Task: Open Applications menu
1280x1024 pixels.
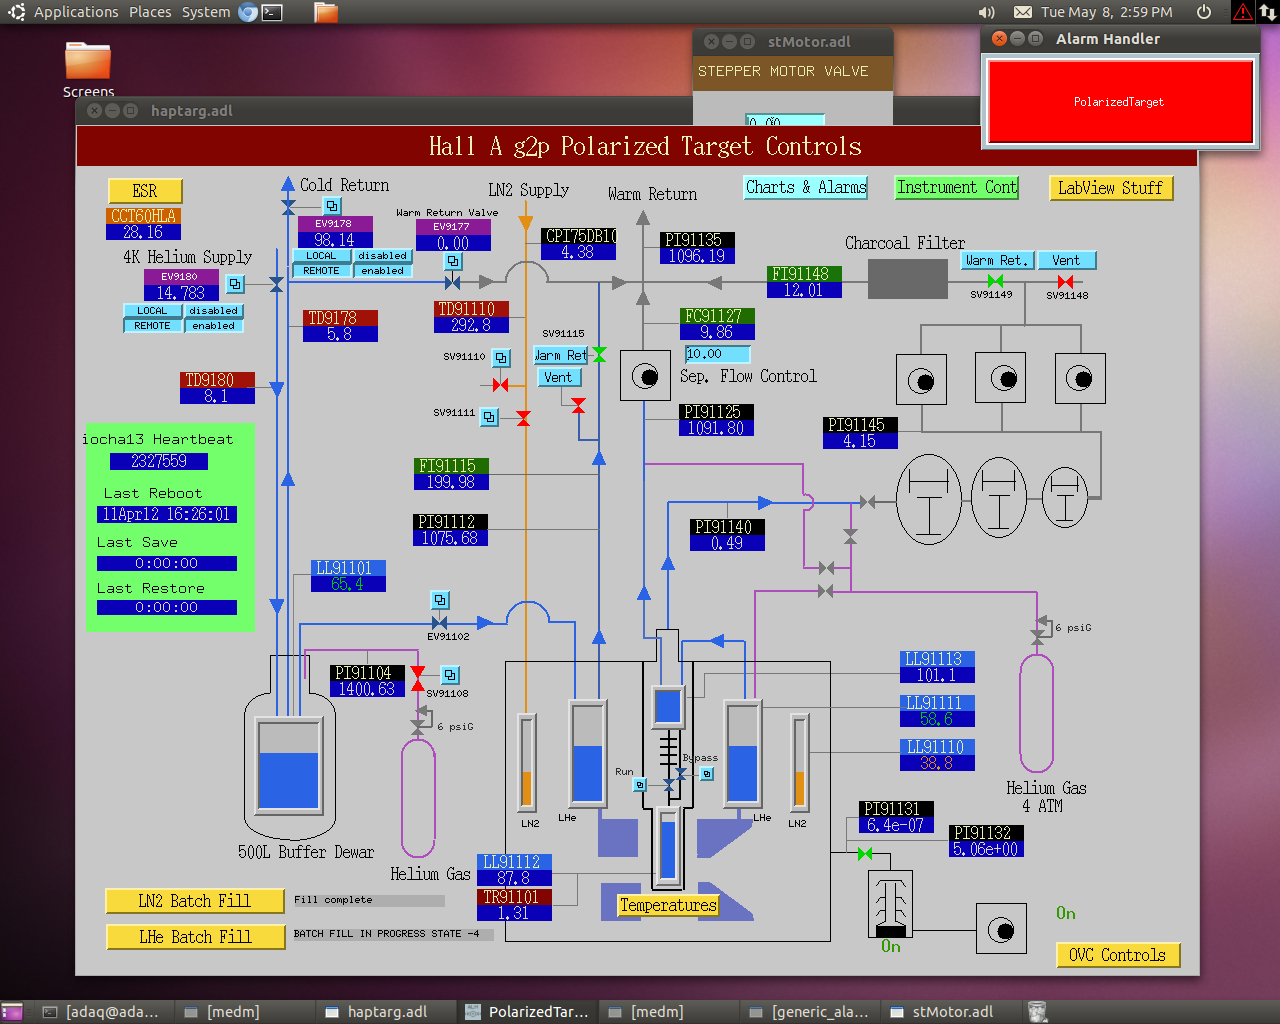Action: coord(76,12)
